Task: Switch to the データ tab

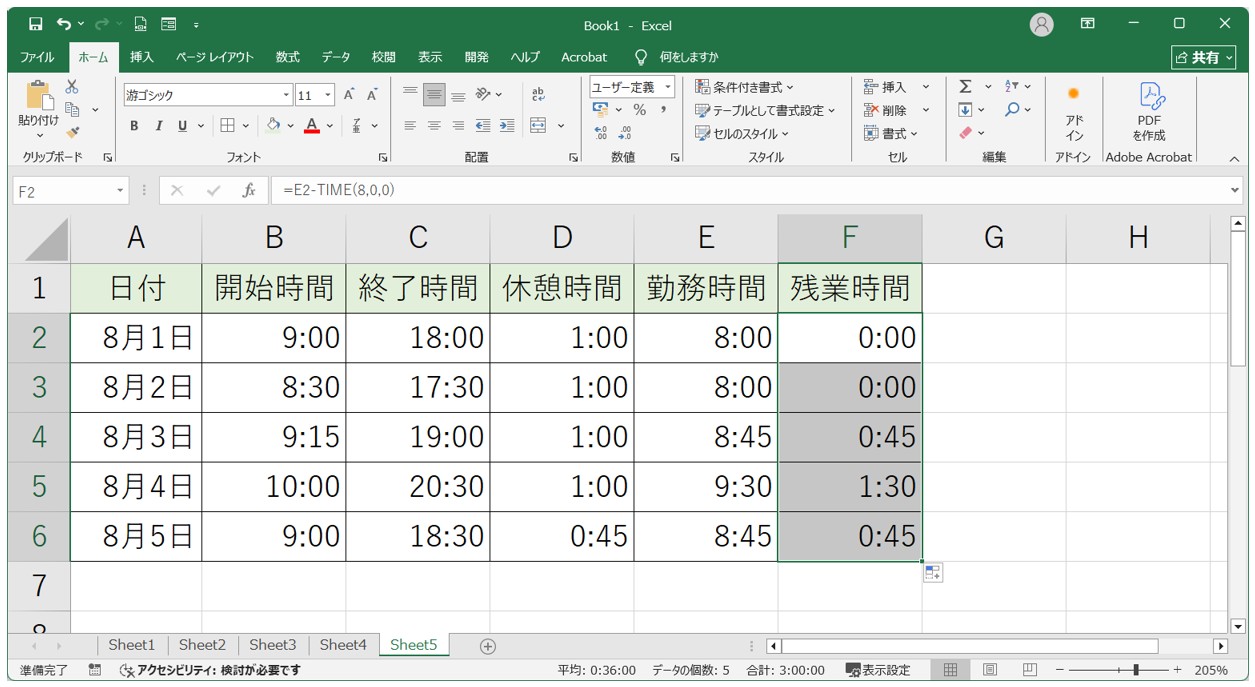Action: pyautogui.click(x=336, y=57)
